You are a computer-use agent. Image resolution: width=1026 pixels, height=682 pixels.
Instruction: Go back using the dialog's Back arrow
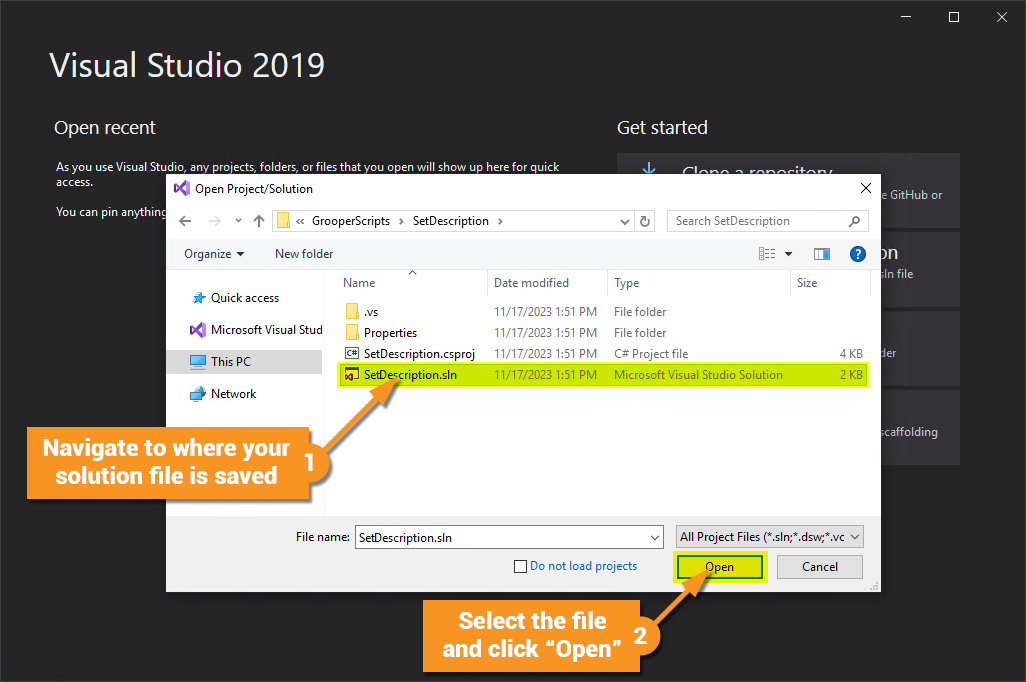click(185, 221)
